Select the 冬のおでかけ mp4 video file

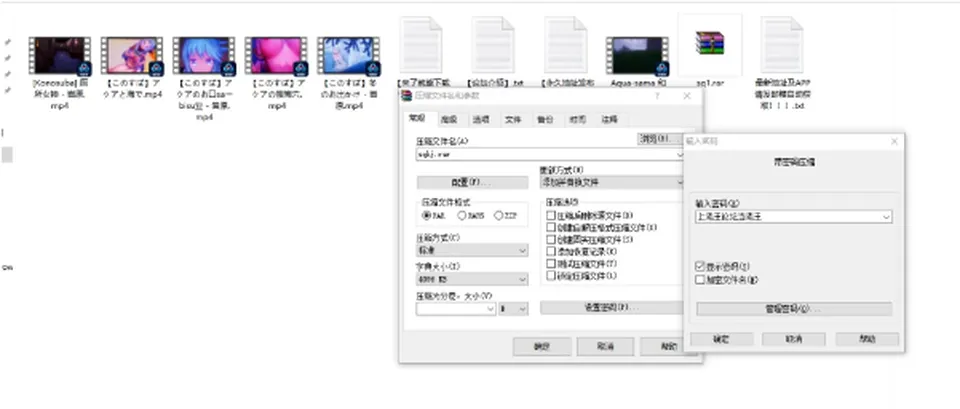pos(348,56)
